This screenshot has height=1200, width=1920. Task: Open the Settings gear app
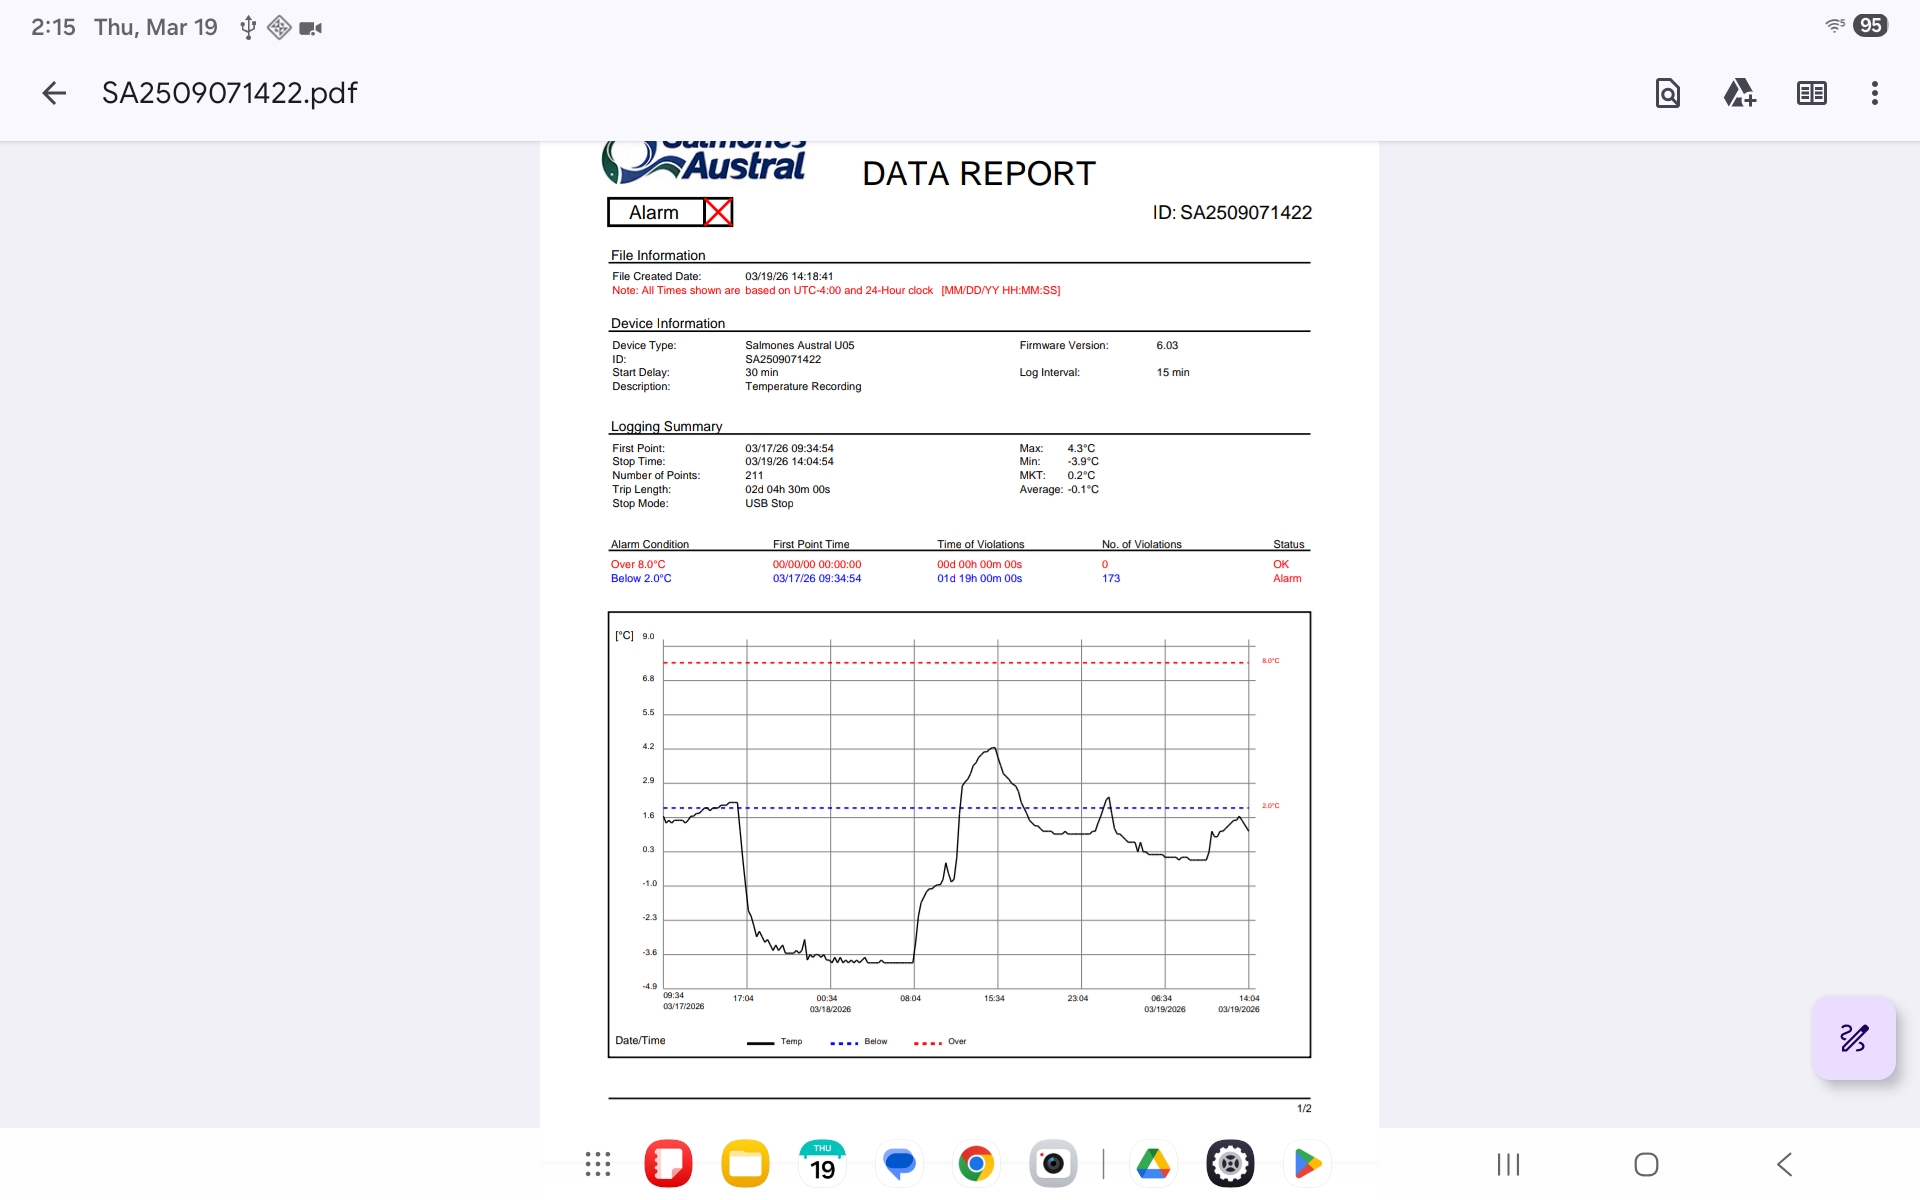pos(1230,1164)
